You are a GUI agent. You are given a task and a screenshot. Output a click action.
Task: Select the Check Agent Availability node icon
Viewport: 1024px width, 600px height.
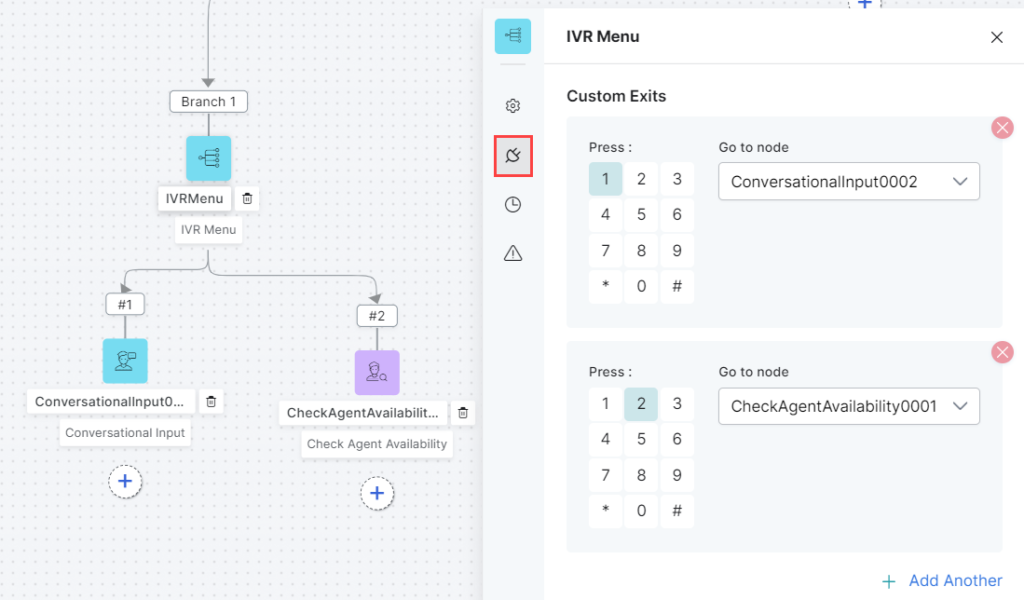[x=376, y=372]
